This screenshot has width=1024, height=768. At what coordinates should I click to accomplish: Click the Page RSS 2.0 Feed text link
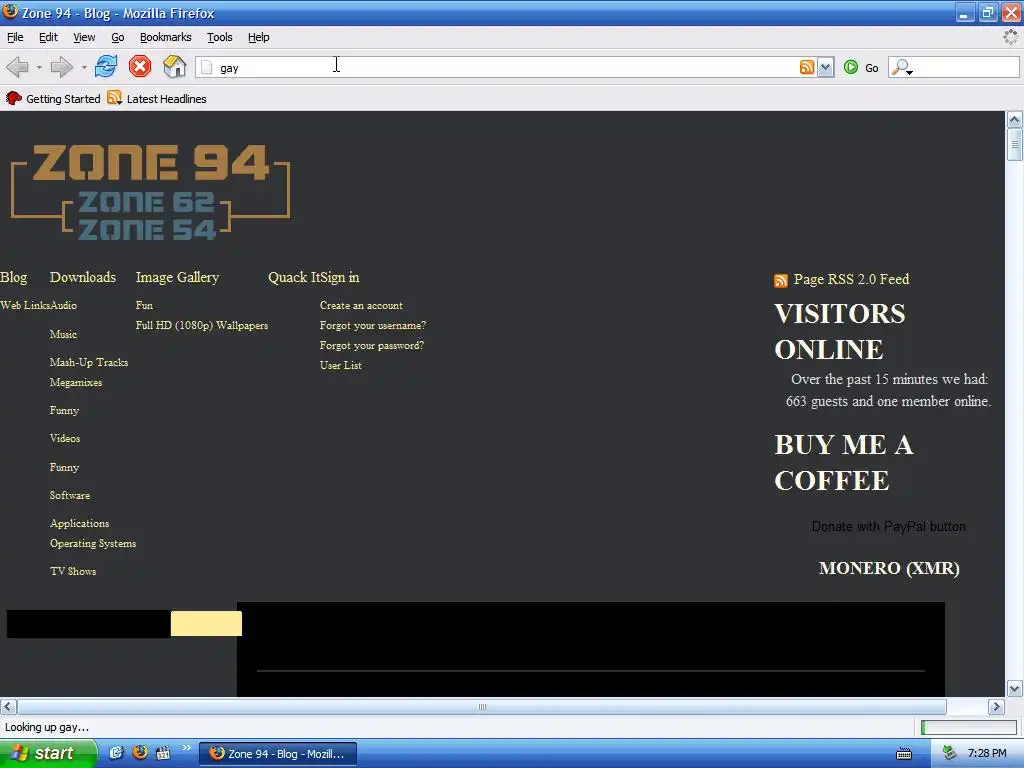click(851, 280)
